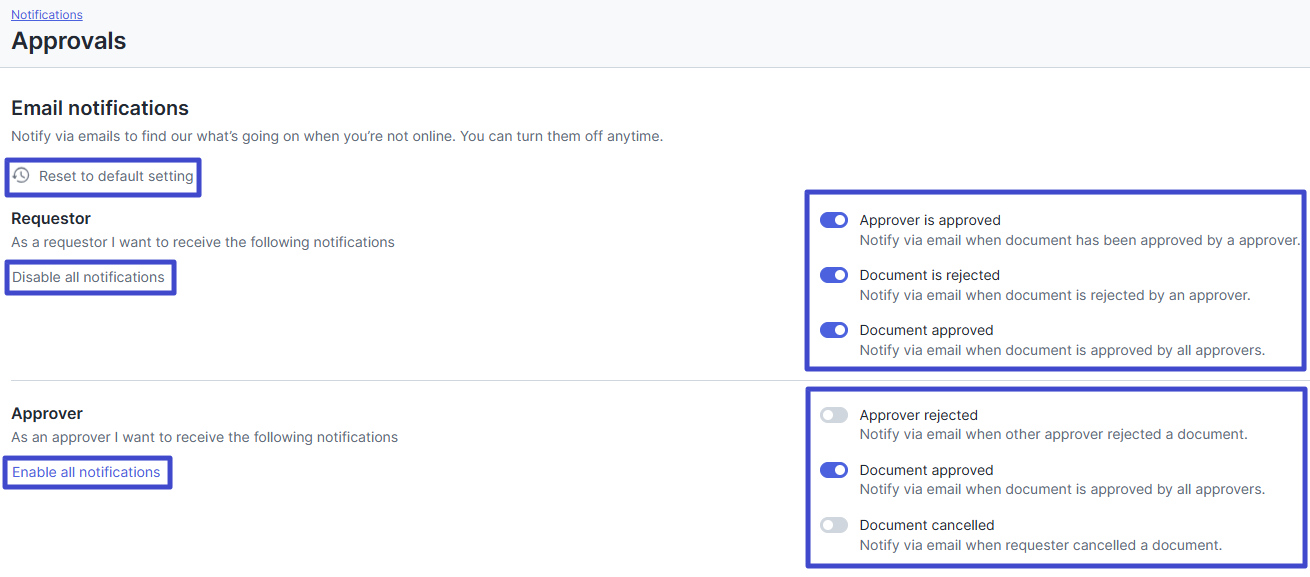Switch off Approver's Document approved toggle

click(x=834, y=470)
